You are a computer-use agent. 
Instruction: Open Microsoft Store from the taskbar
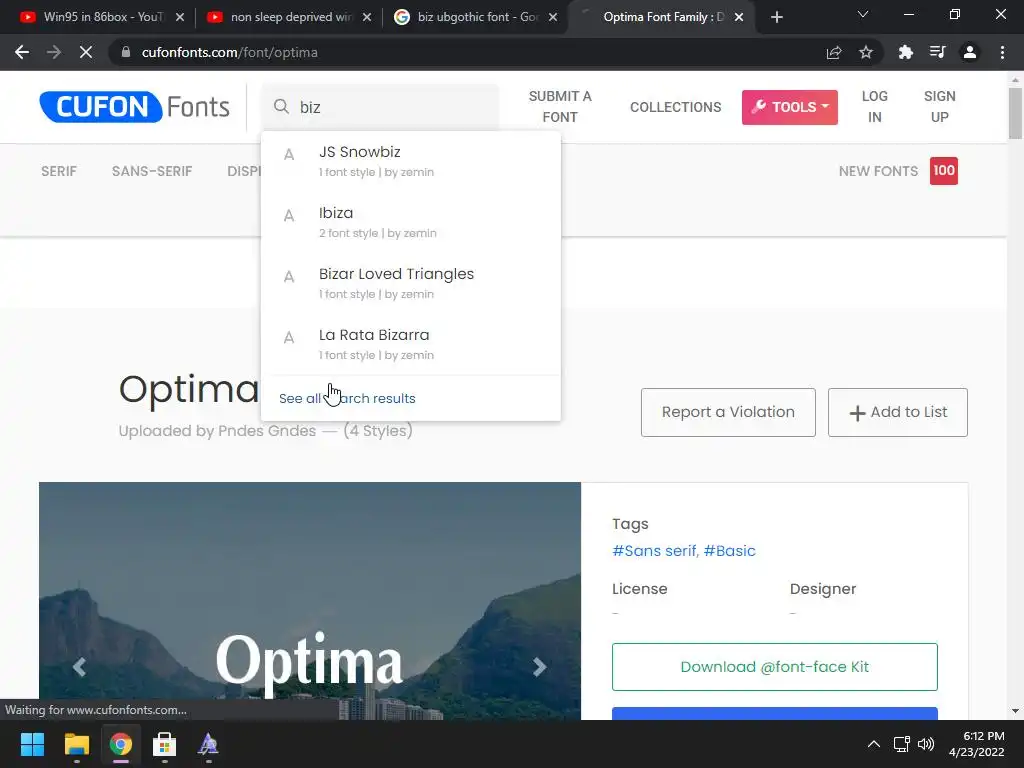(x=164, y=744)
